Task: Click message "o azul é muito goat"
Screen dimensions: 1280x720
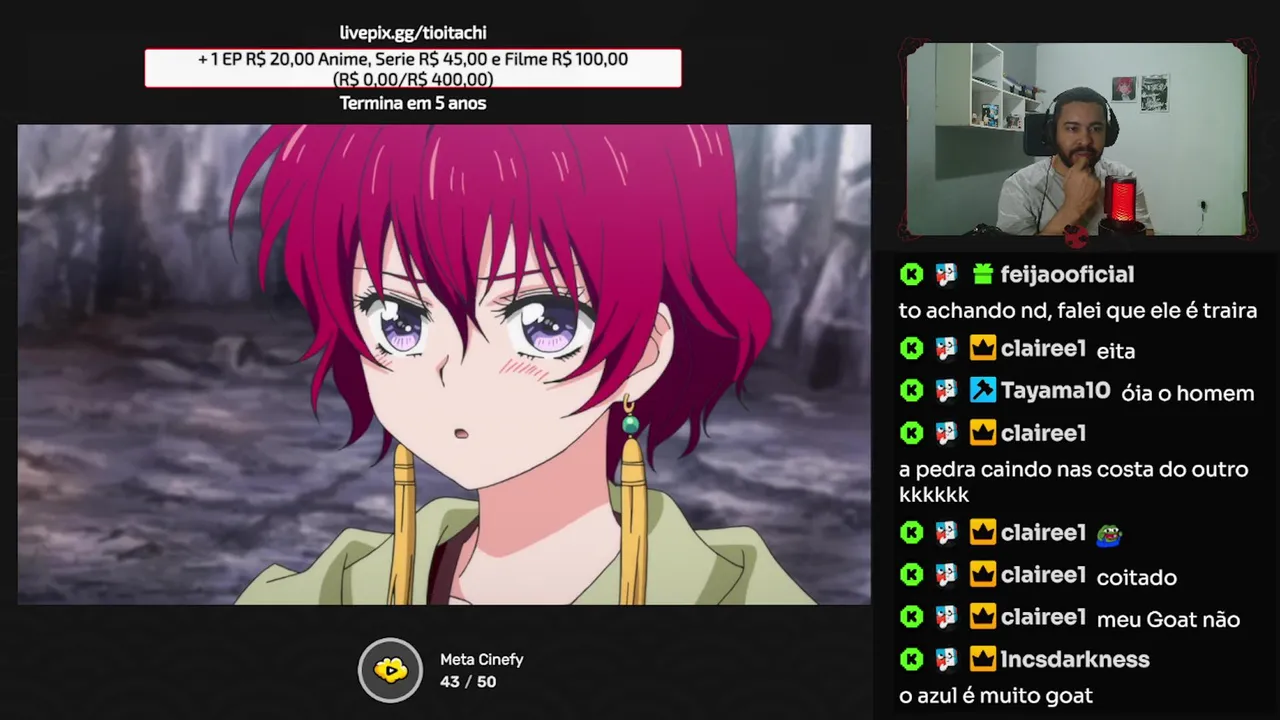Action: click(x=996, y=696)
